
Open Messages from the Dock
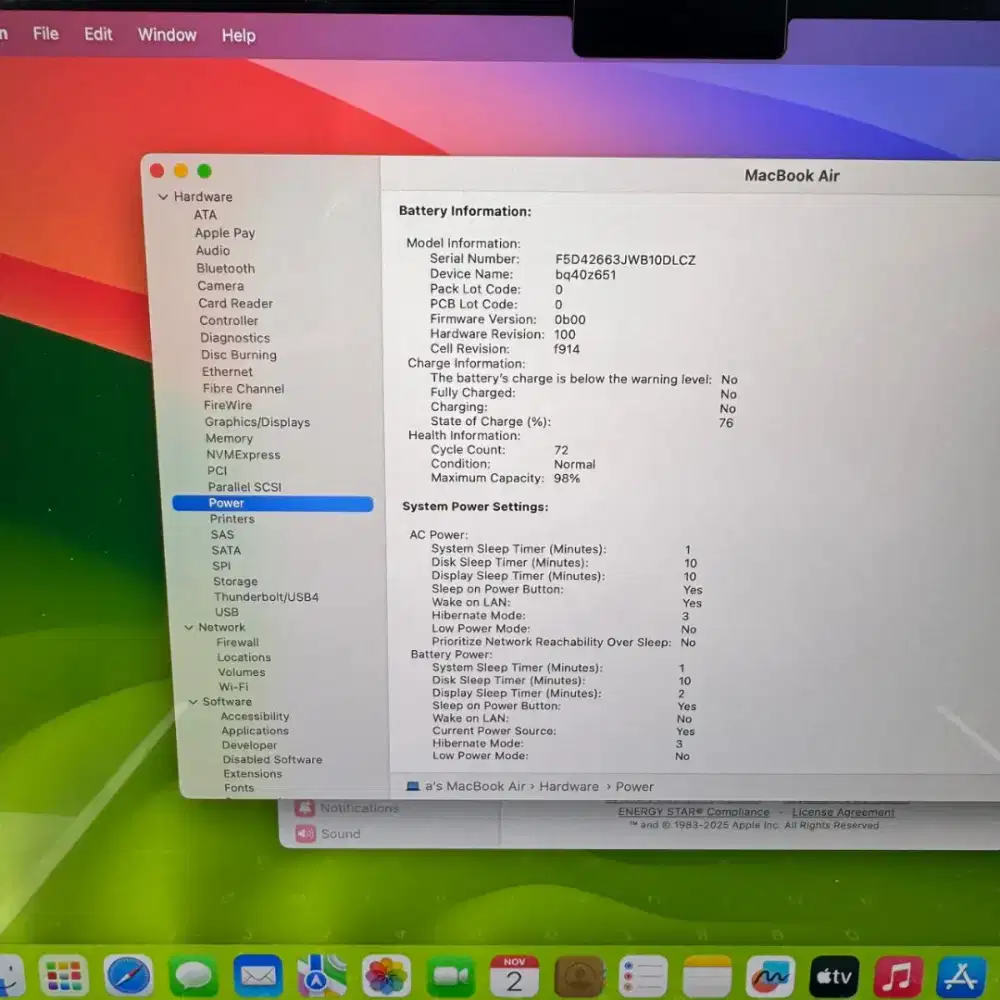(194, 973)
